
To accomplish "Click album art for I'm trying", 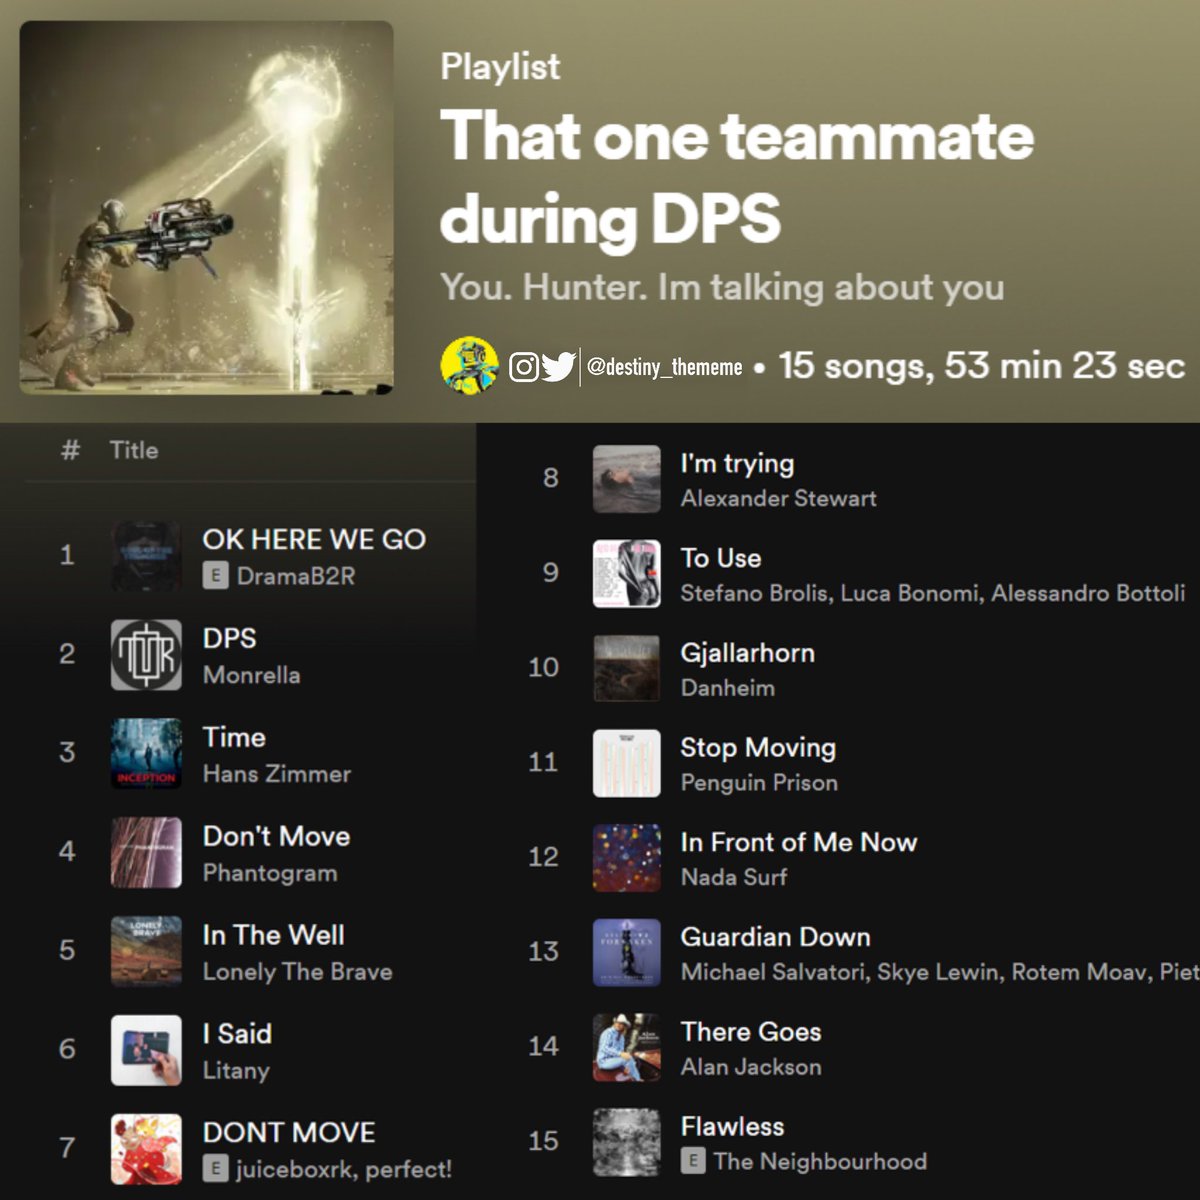I will pos(626,479).
